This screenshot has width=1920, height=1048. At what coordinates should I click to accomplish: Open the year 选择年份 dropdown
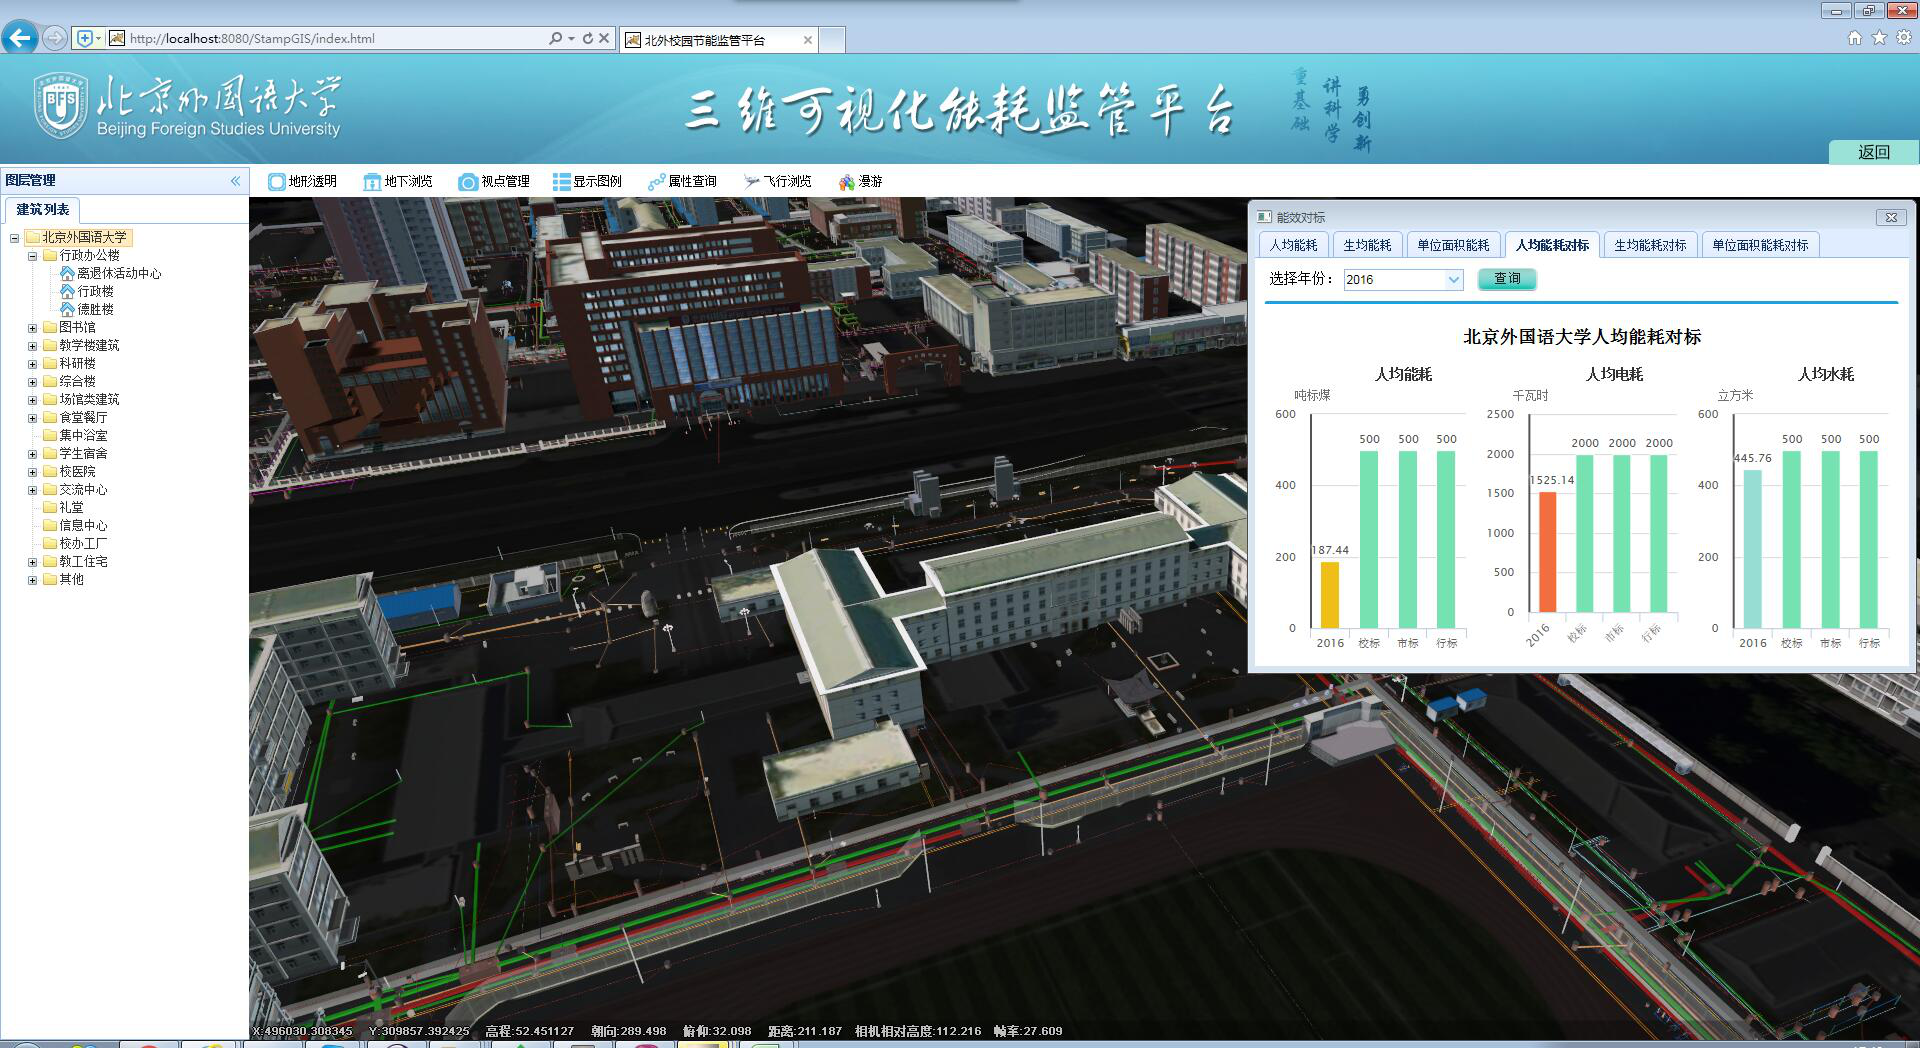click(1454, 280)
